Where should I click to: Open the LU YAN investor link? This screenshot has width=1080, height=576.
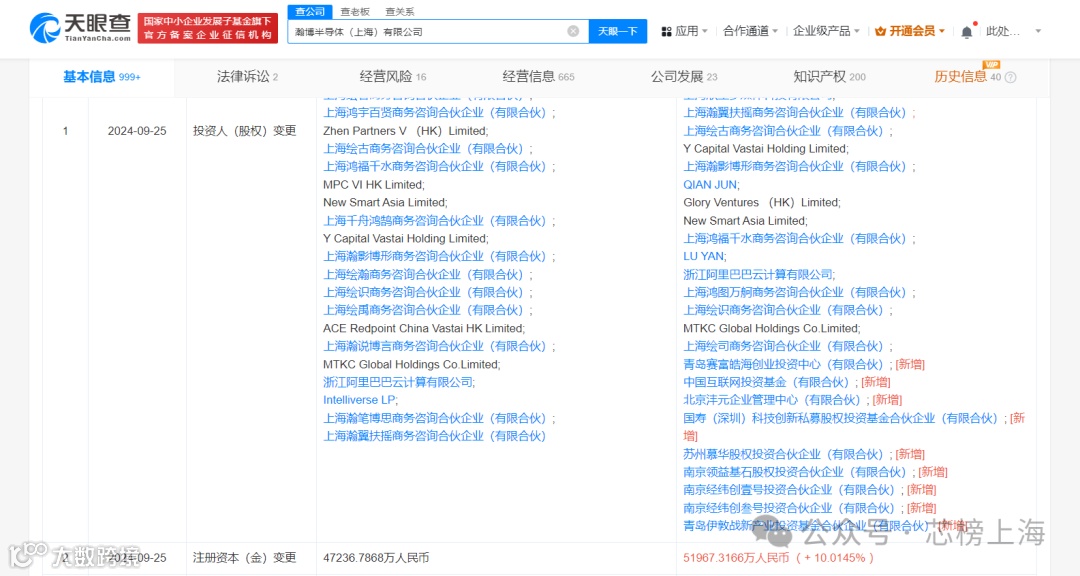pos(703,256)
